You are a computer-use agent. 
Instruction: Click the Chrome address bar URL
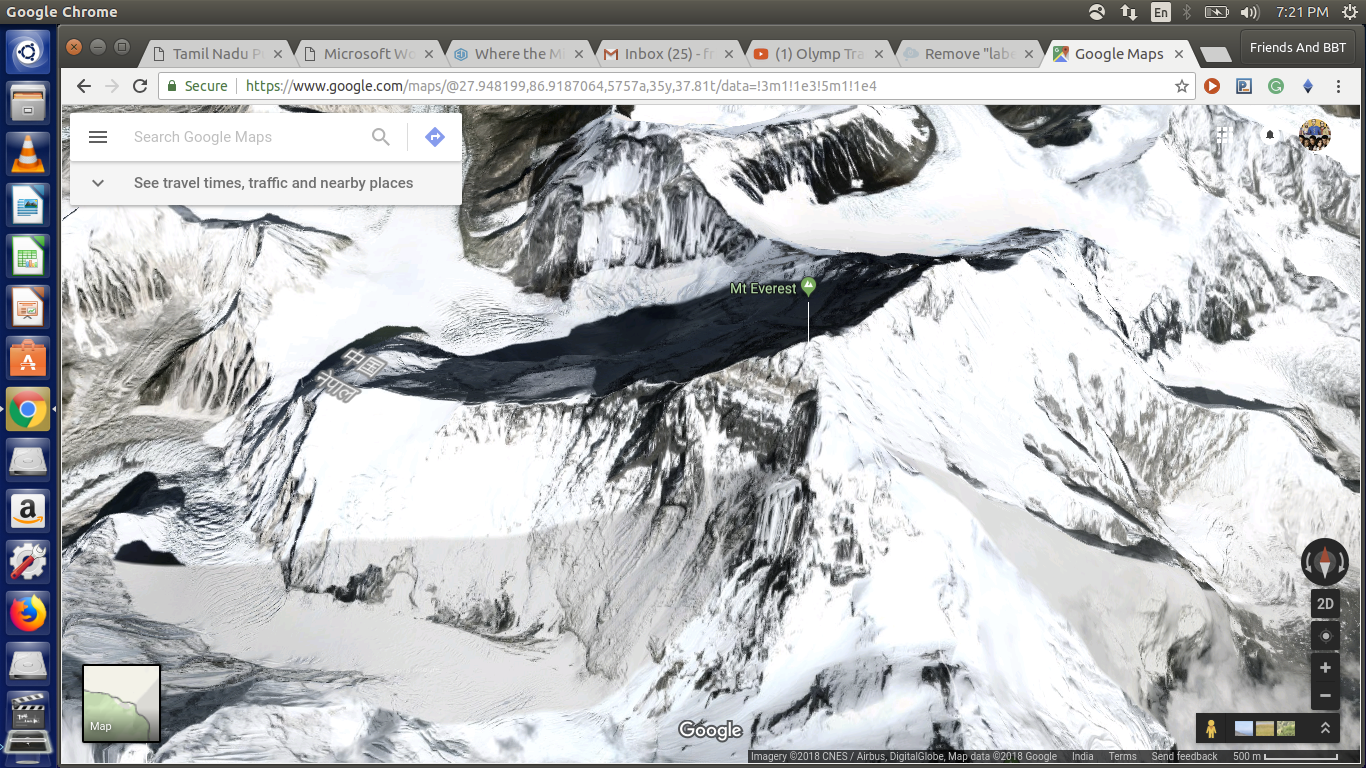tap(560, 86)
